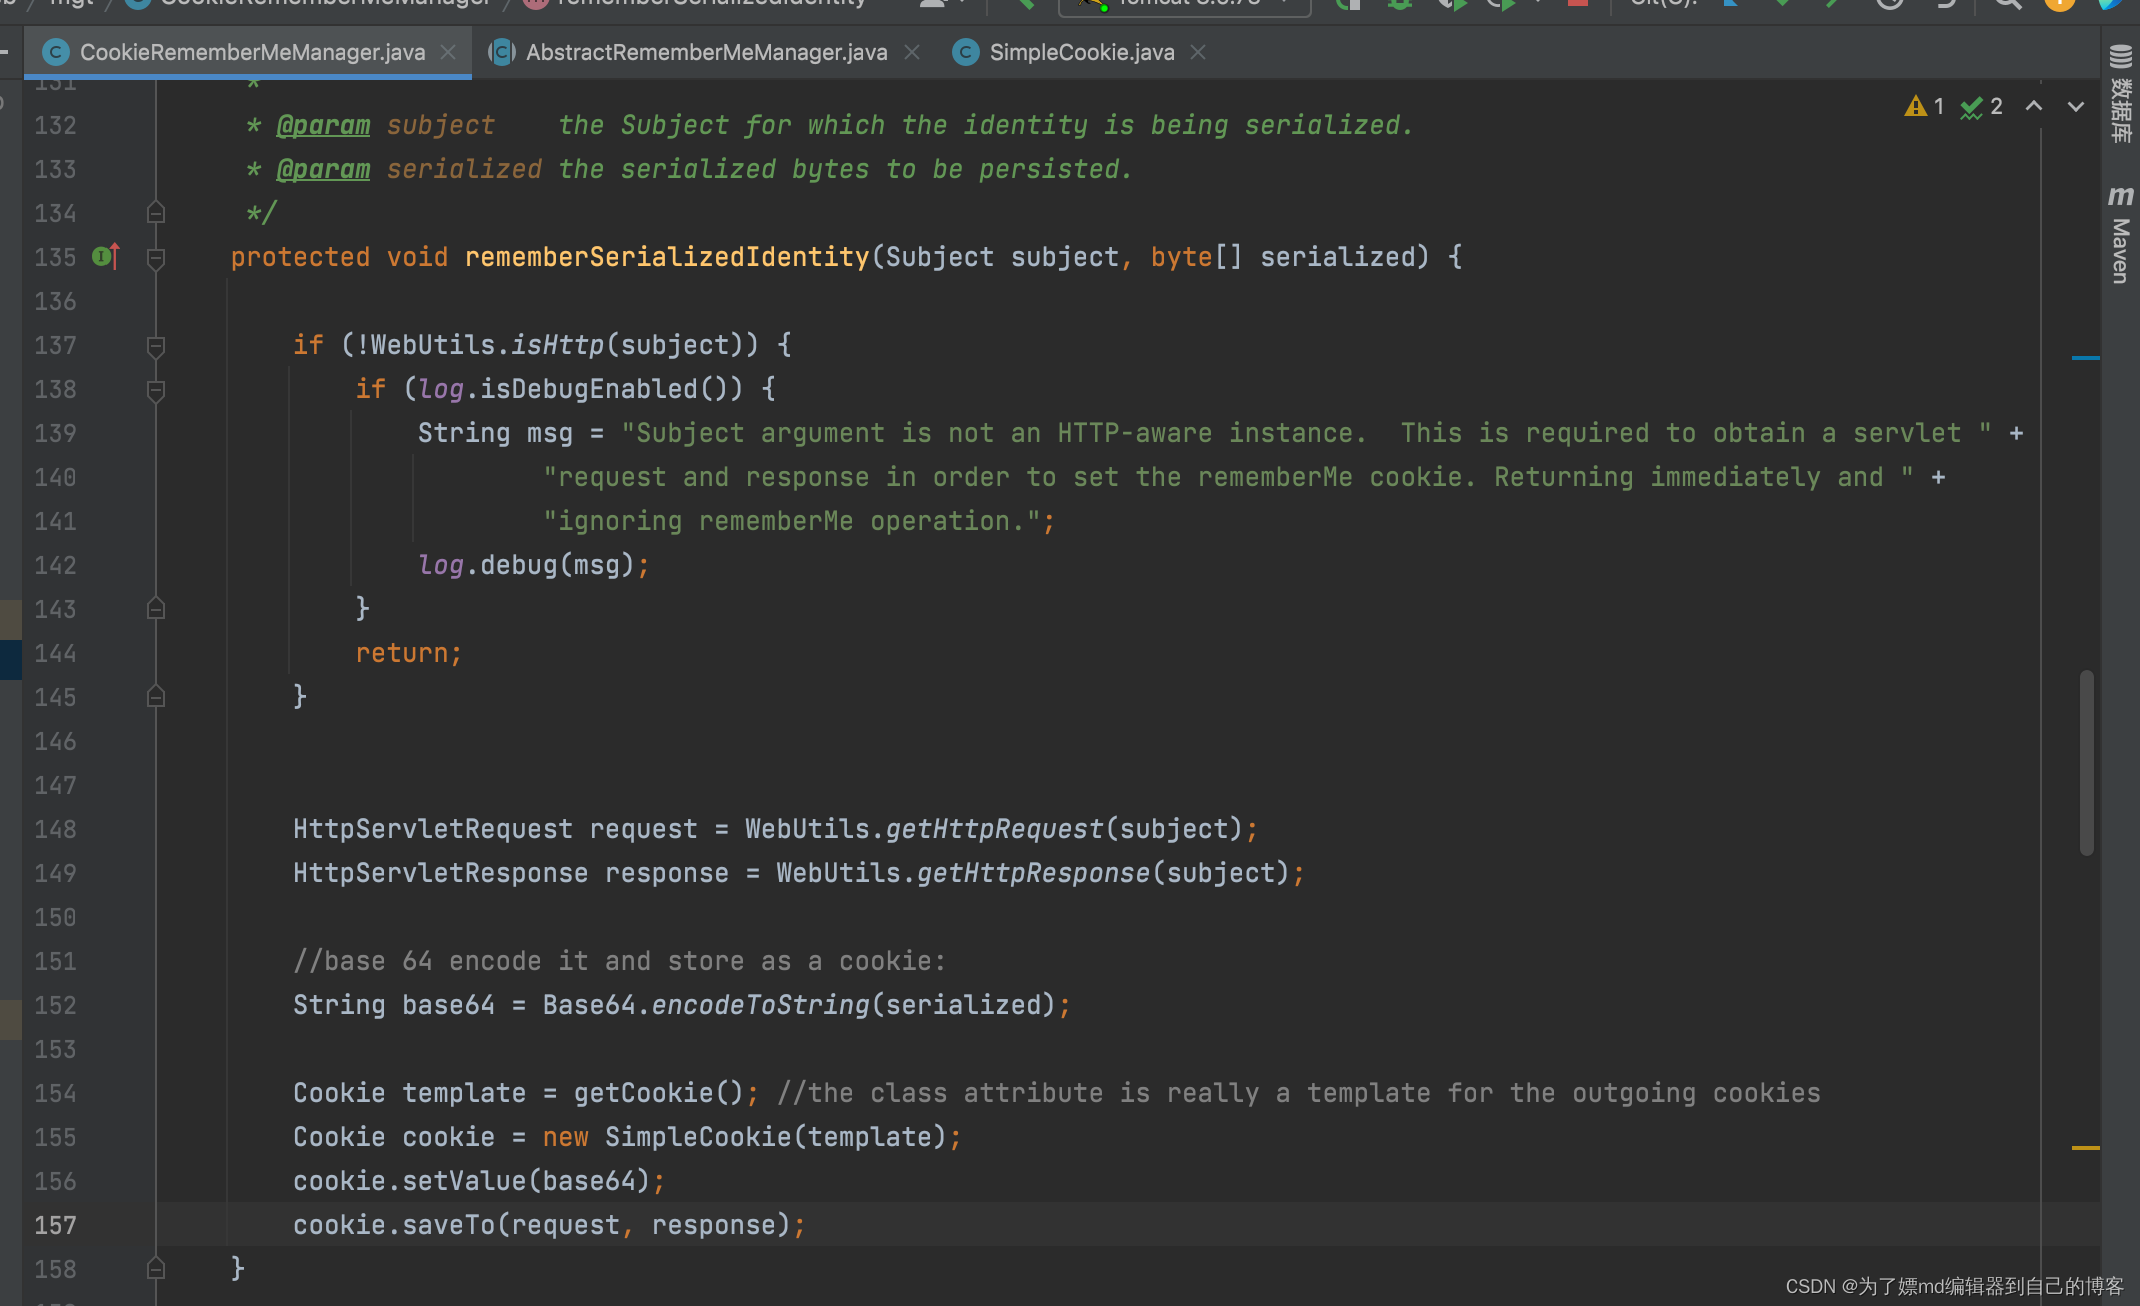Click the editor vertical scrollbar thumb
This screenshot has width=2140, height=1306.
coord(2087,763)
